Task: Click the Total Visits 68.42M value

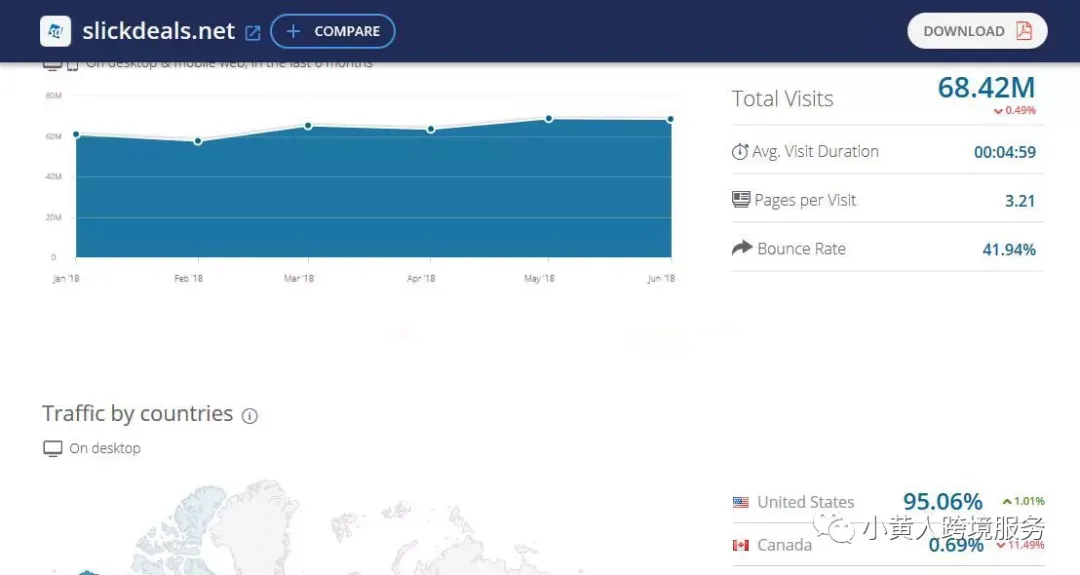Action: tap(986, 87)
